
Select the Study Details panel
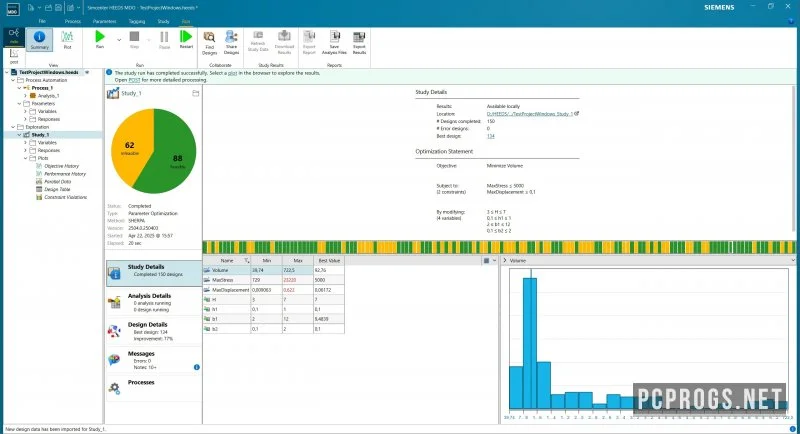154,273
